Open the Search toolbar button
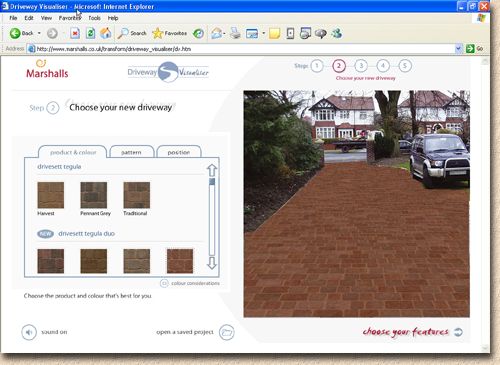Image resolution: width=500 pixels, height=365 pixels. (132, 33)
